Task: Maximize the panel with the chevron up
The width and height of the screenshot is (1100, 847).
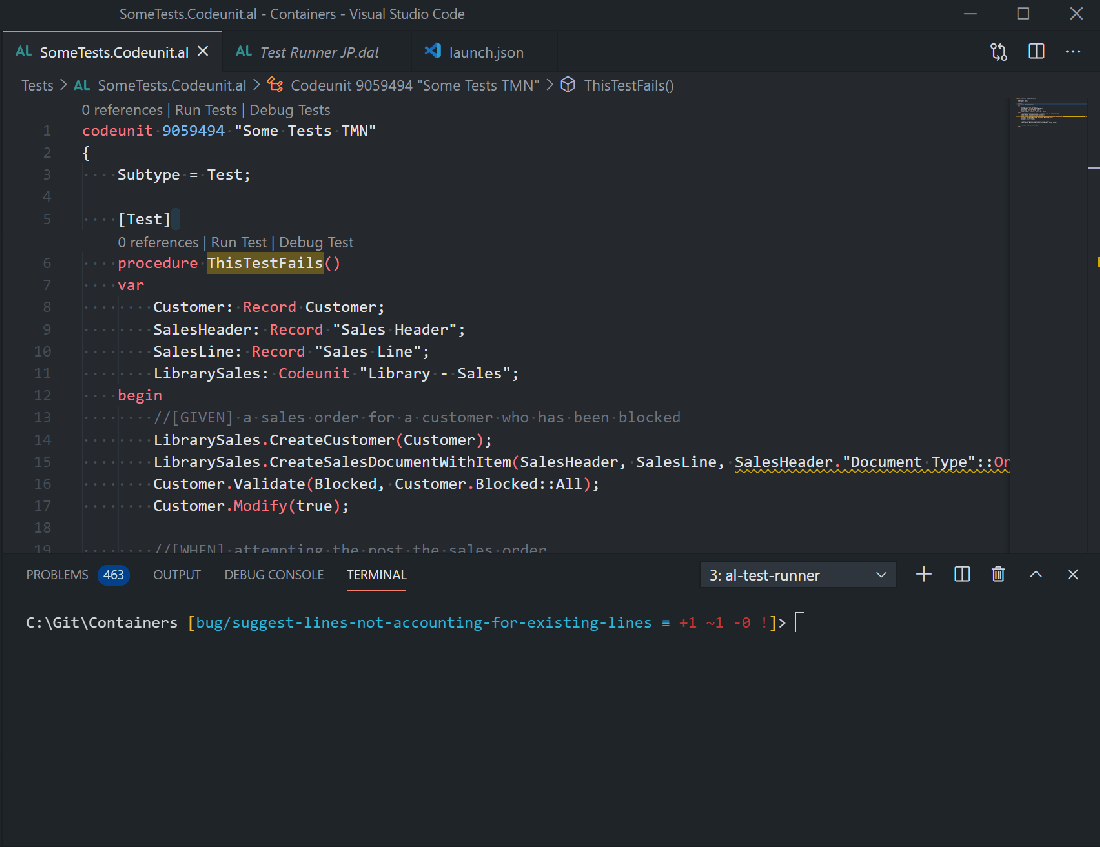Action: pos(1036,574)
